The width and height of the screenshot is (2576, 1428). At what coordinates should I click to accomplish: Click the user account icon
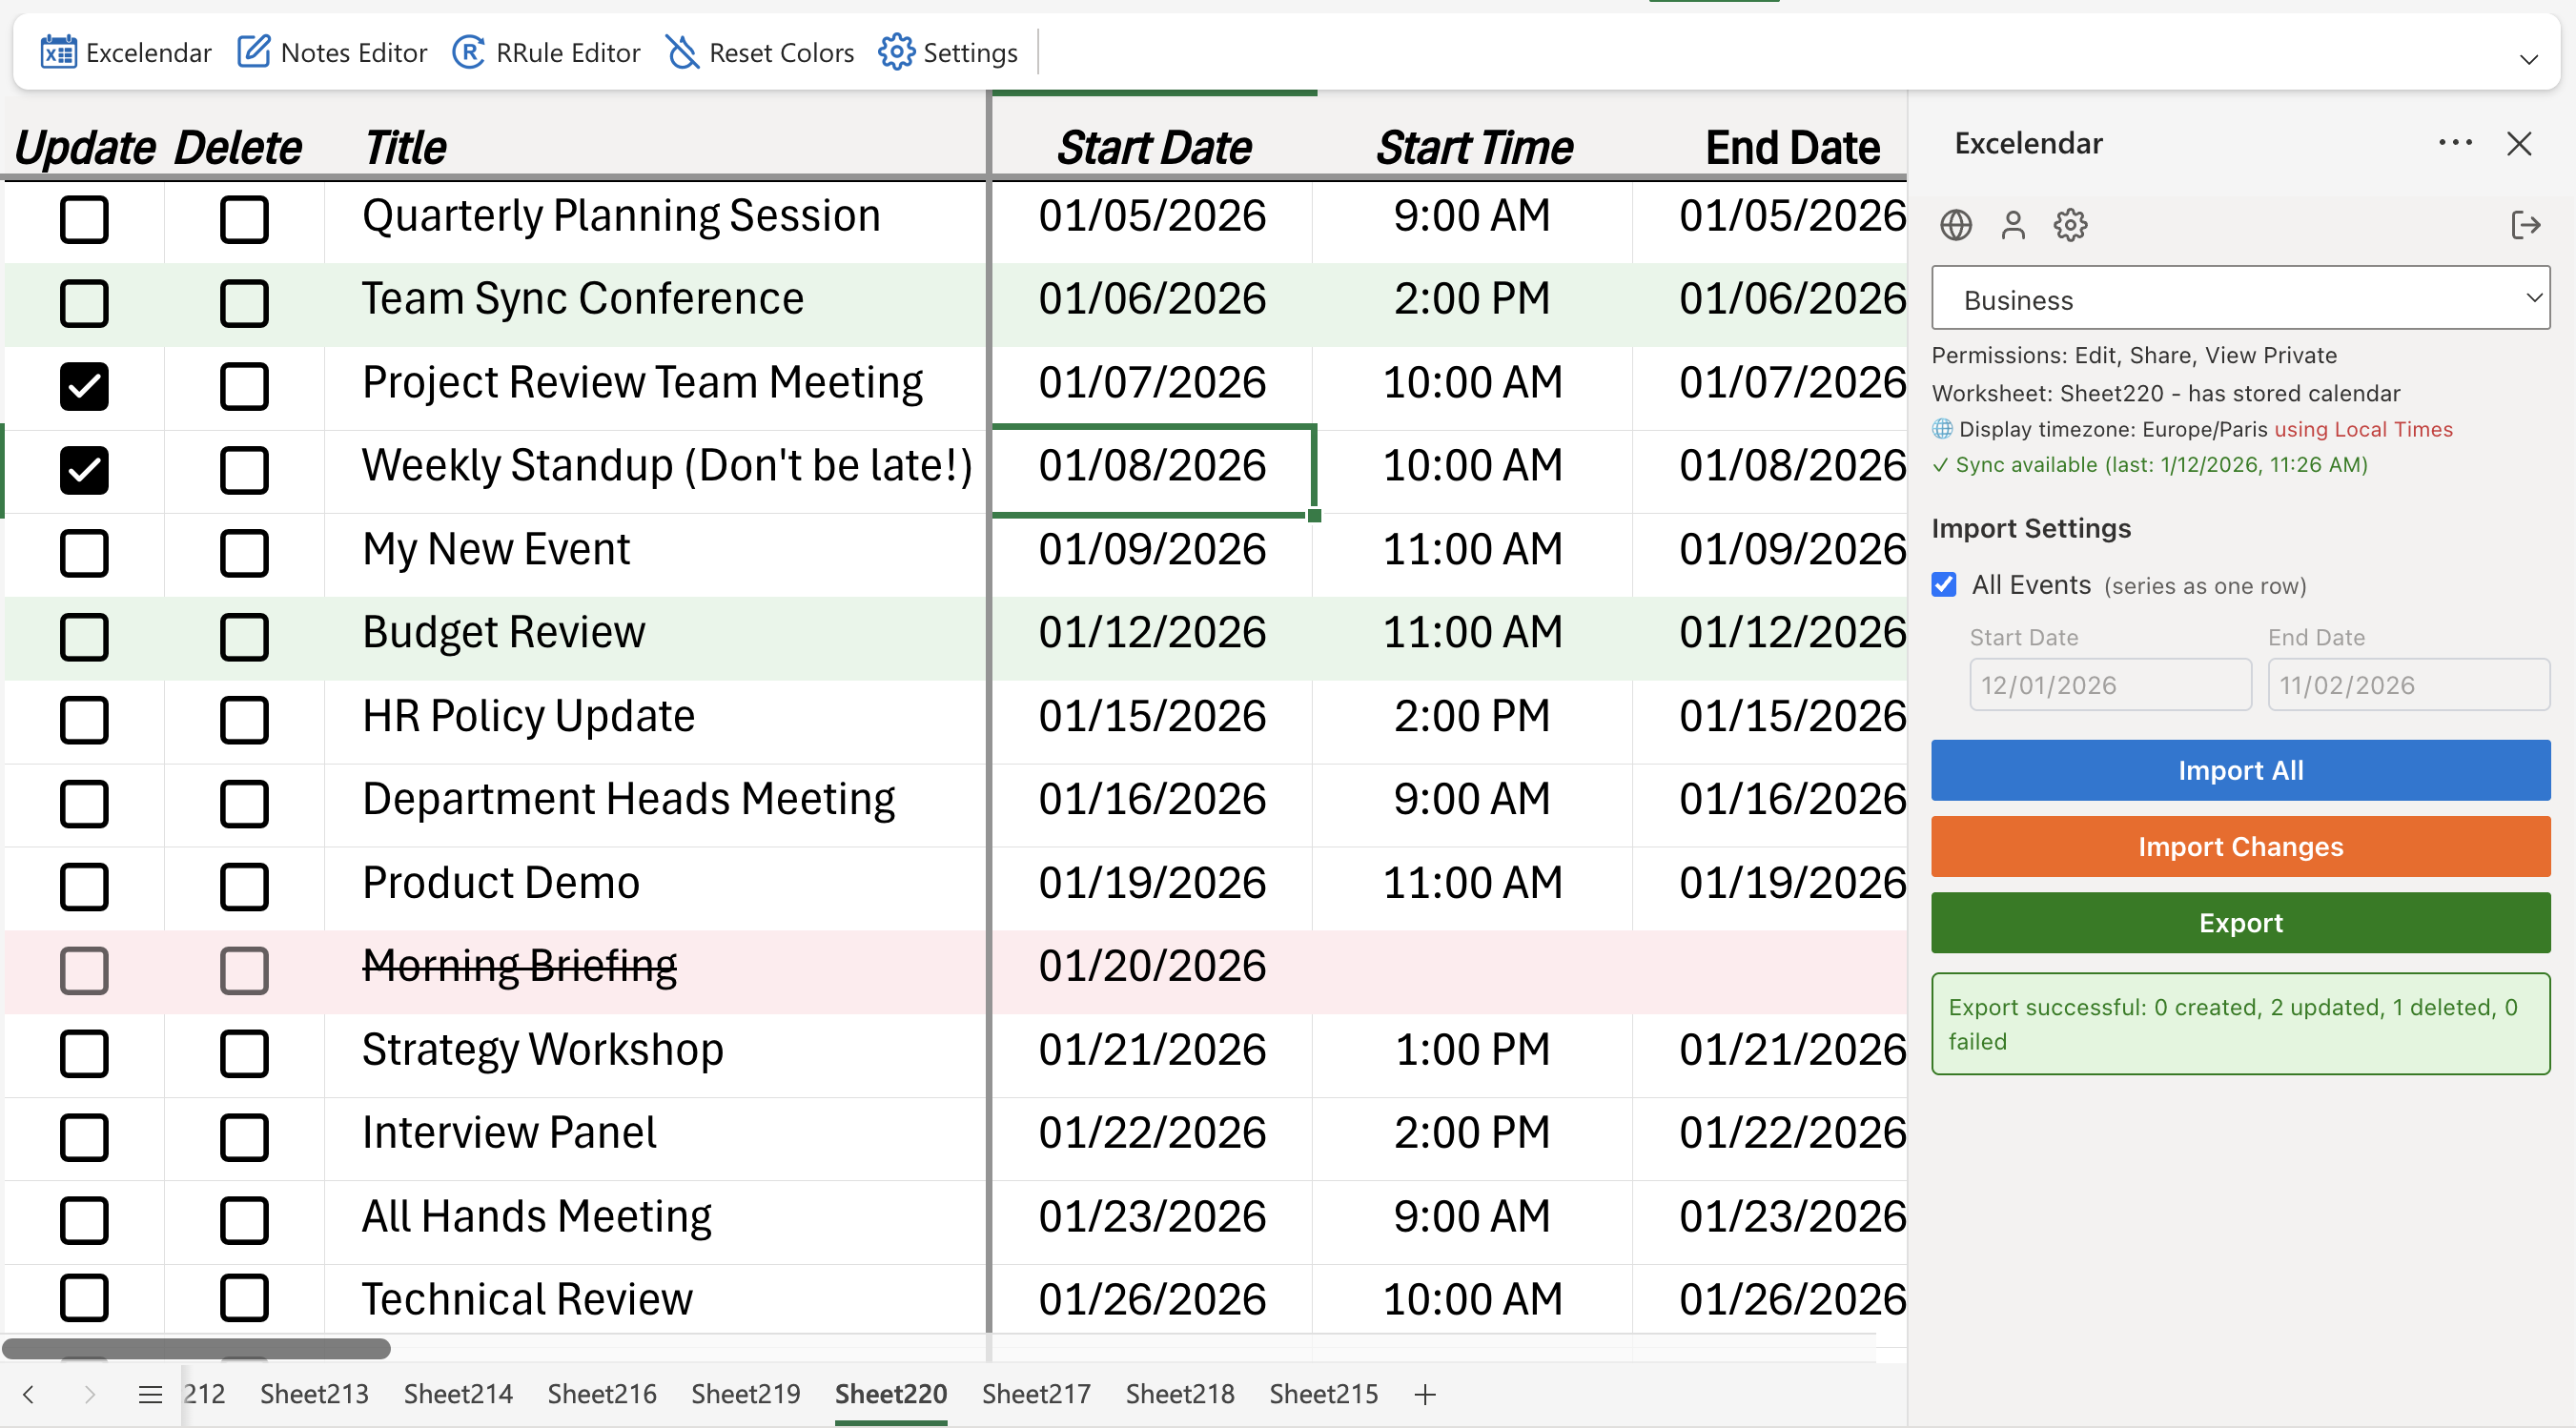tap(2013, 224)
